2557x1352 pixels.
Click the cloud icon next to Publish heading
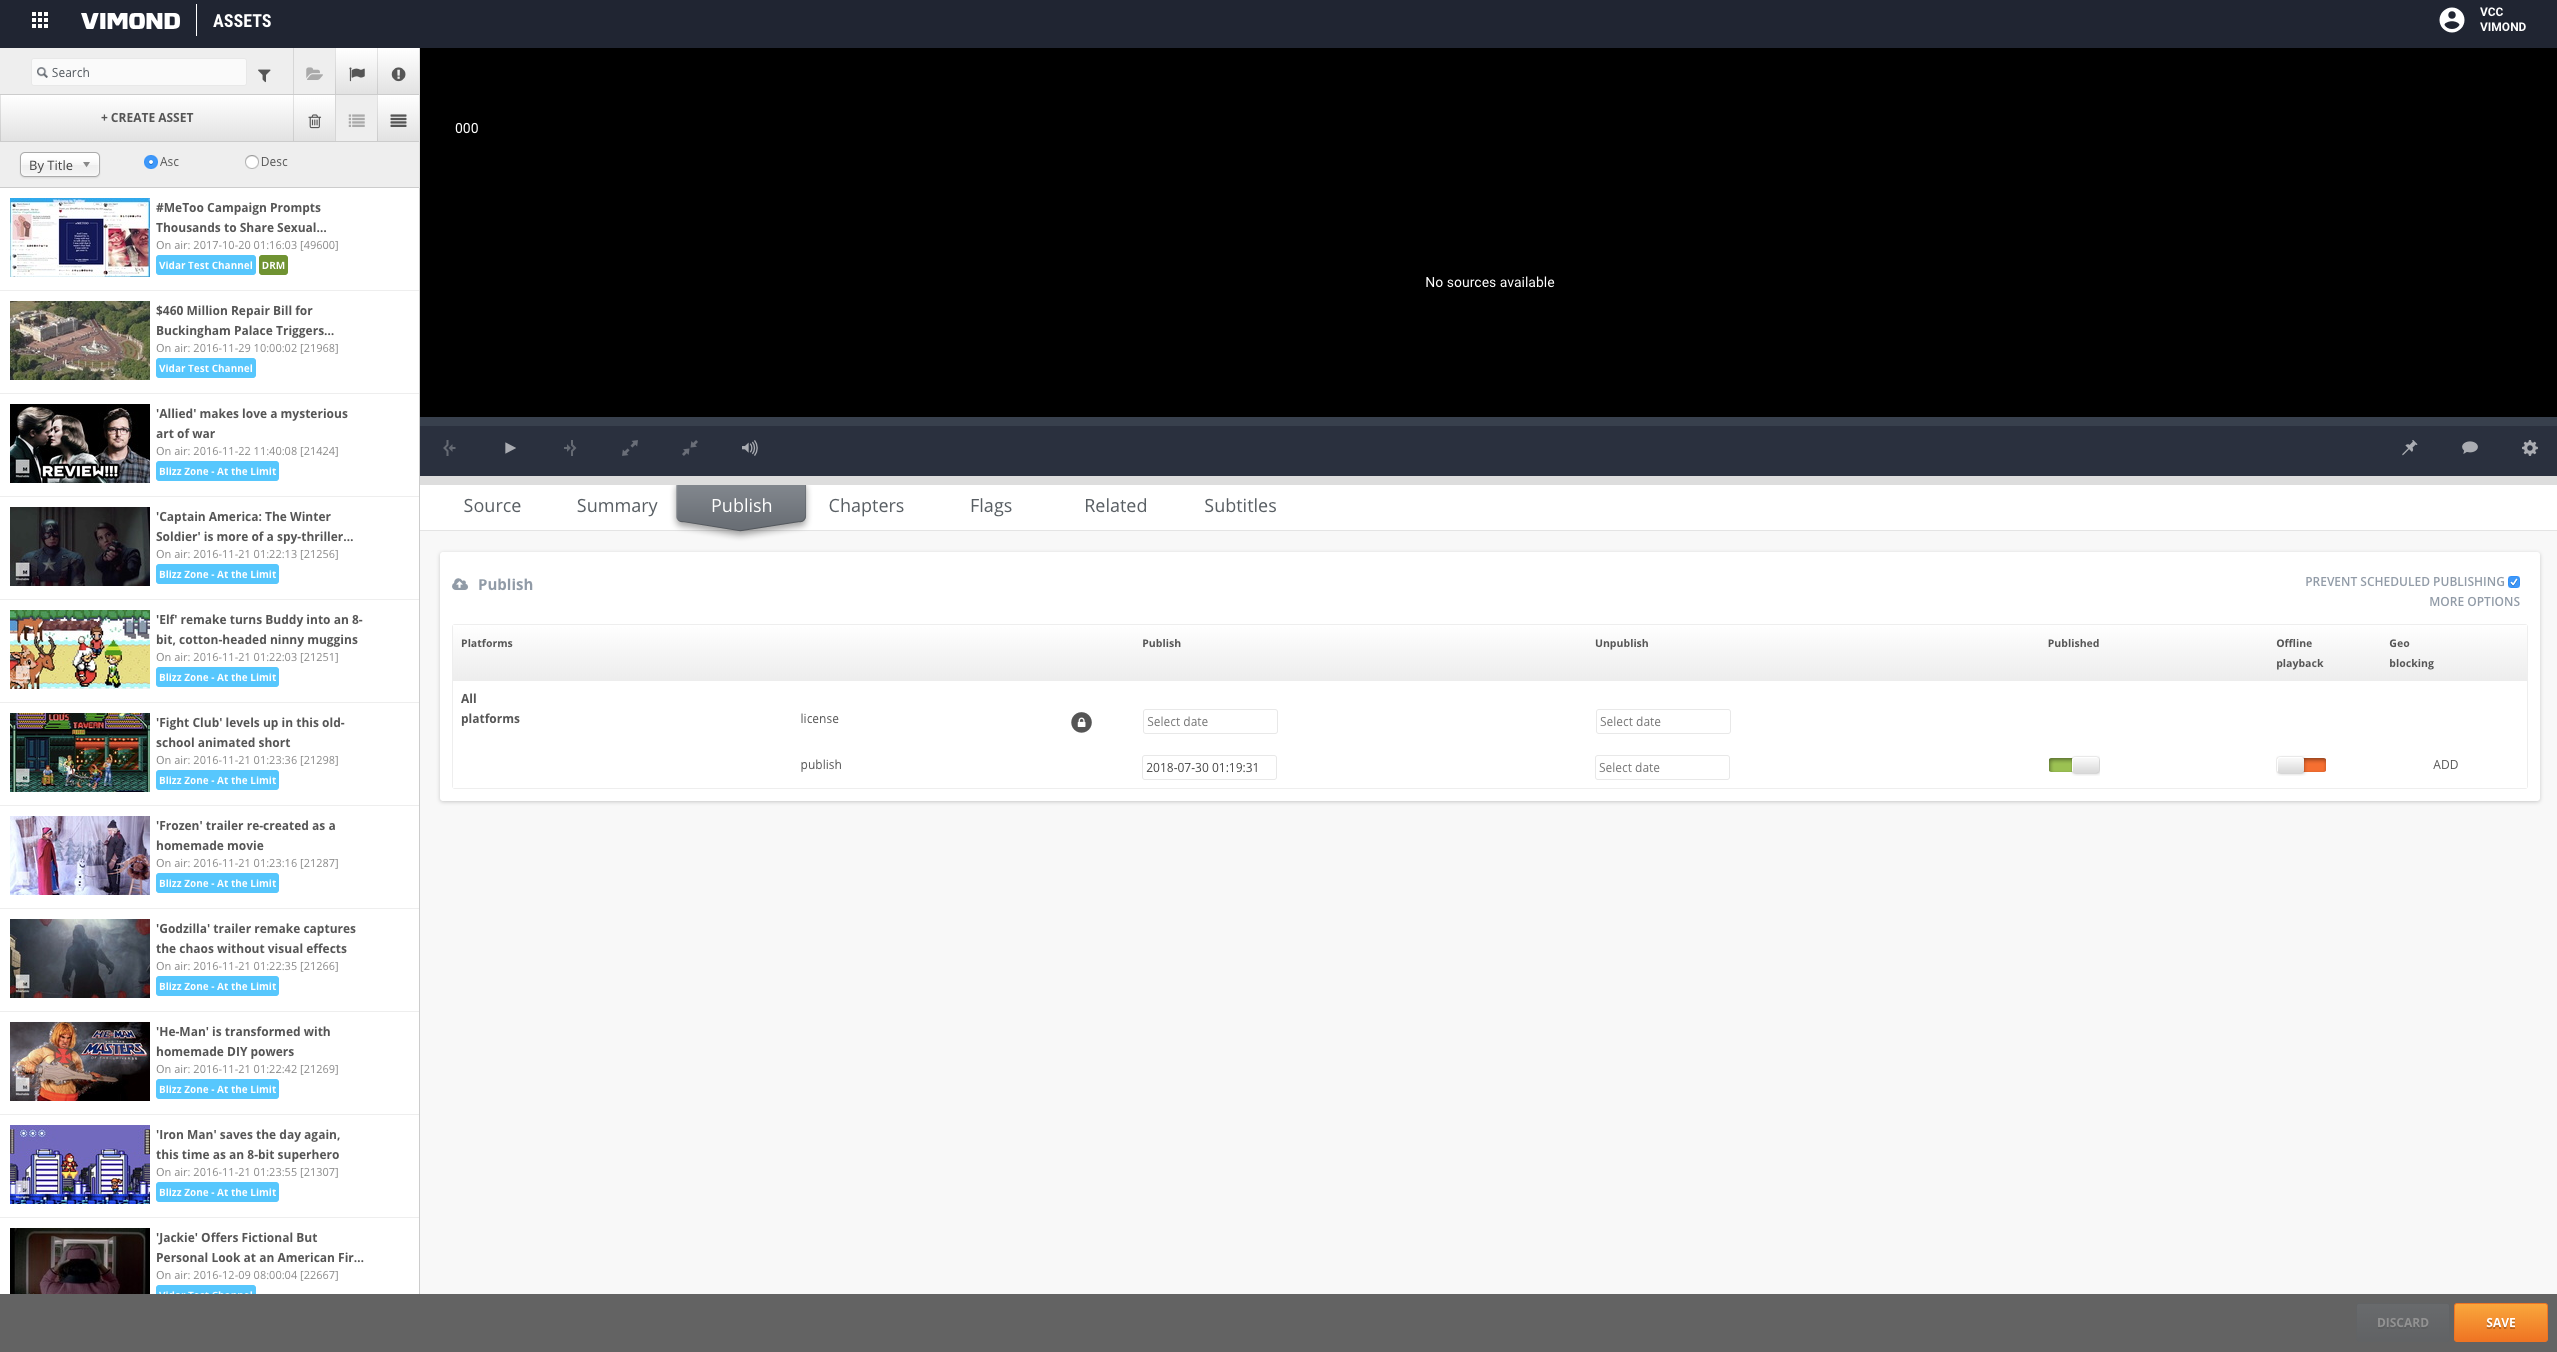tap(460, 584)
